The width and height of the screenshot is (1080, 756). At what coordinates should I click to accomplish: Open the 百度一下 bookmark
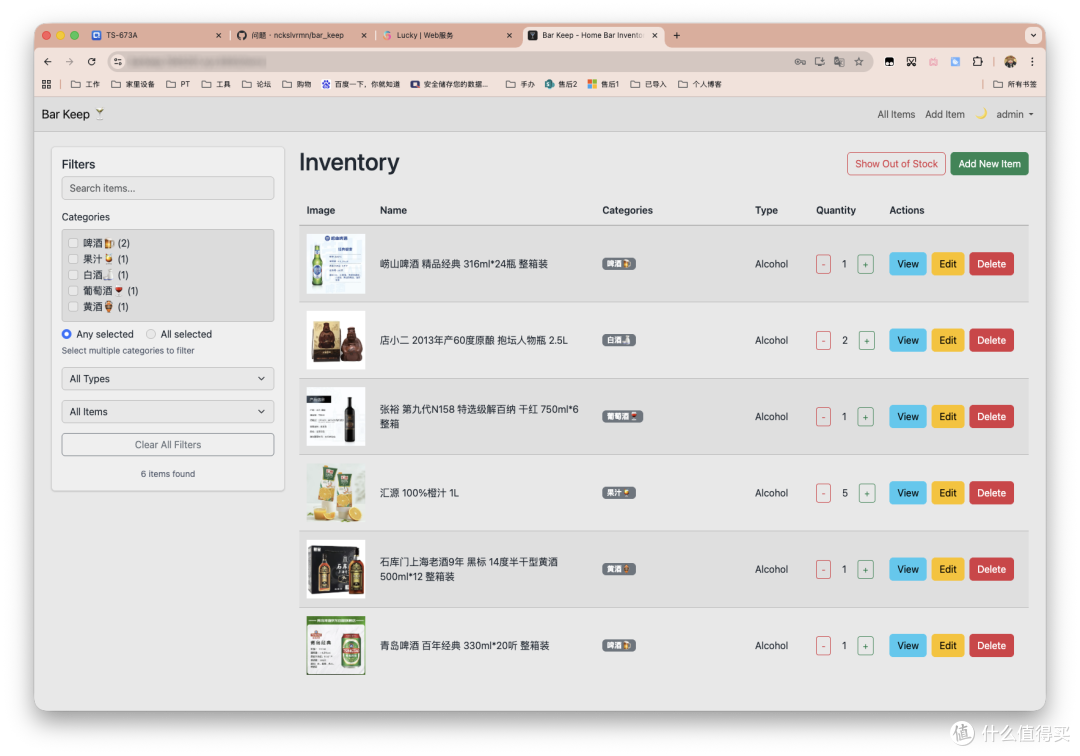pos(360,84)
